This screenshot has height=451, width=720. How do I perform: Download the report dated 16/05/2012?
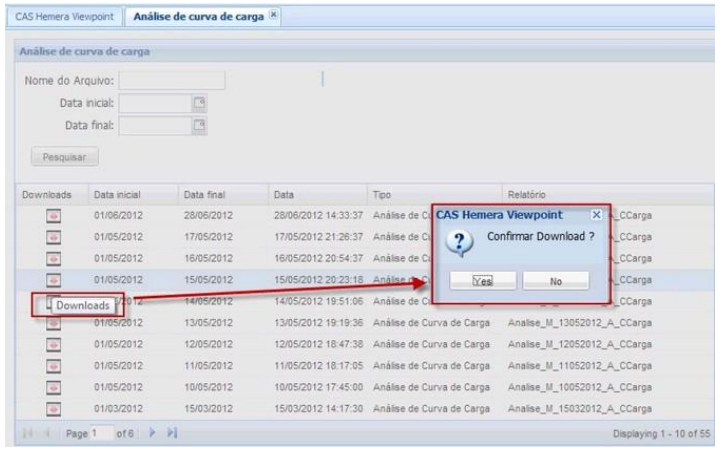pos(55,258)
